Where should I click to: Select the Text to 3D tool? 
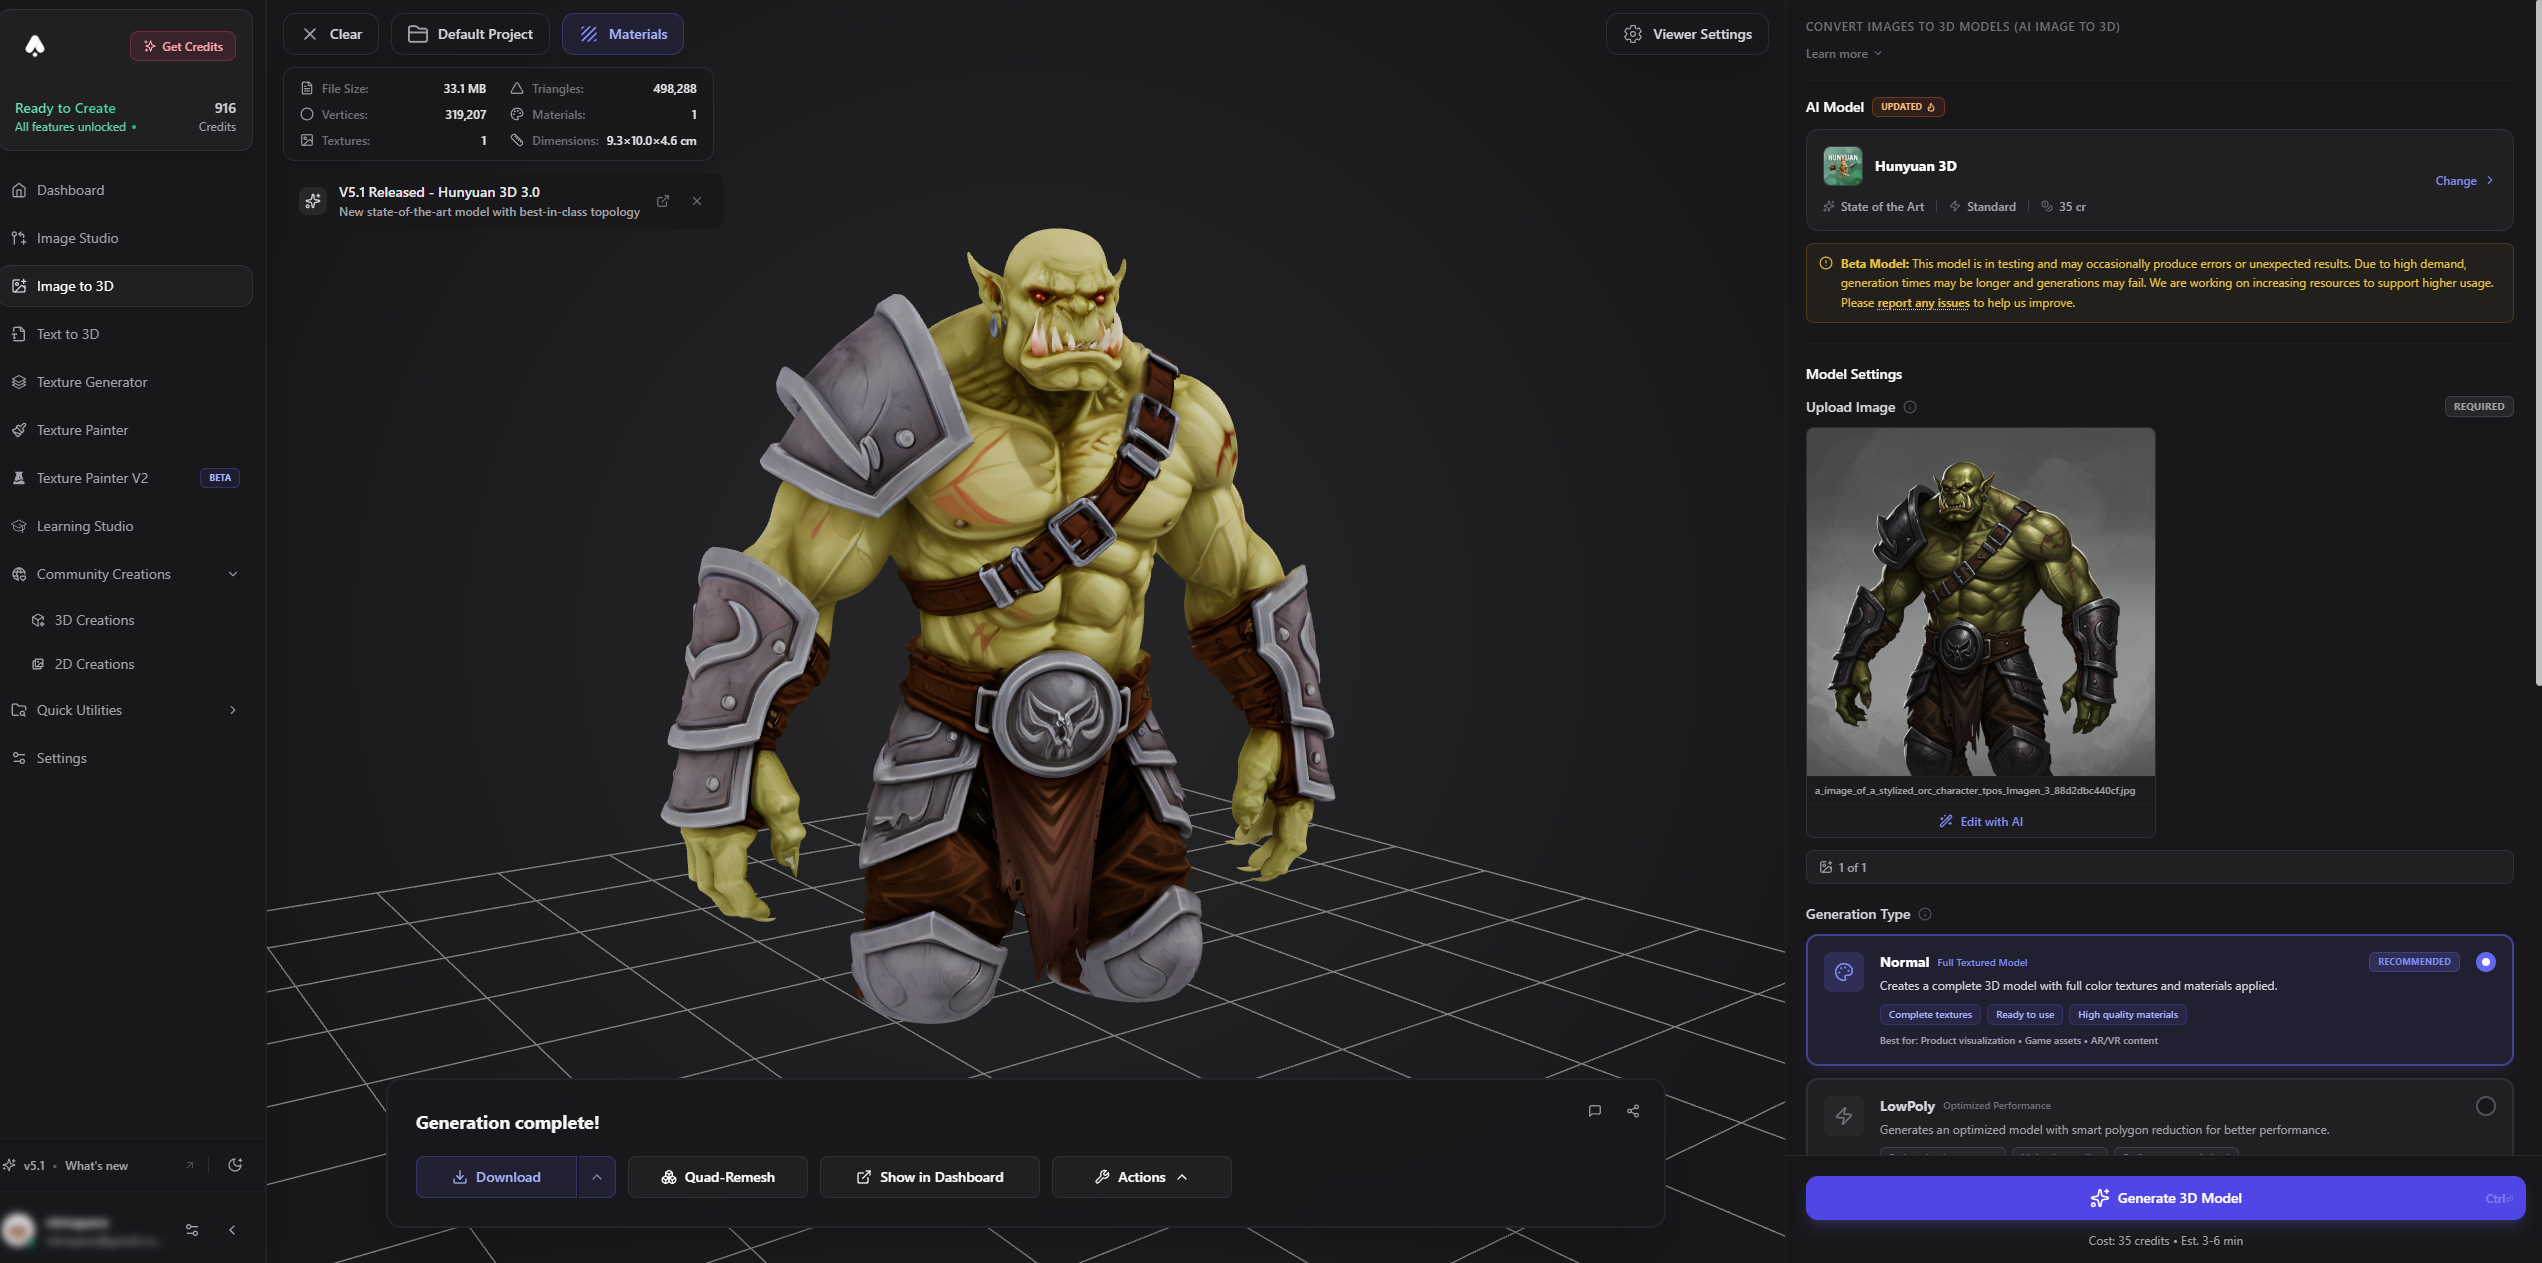click(68, 333)
